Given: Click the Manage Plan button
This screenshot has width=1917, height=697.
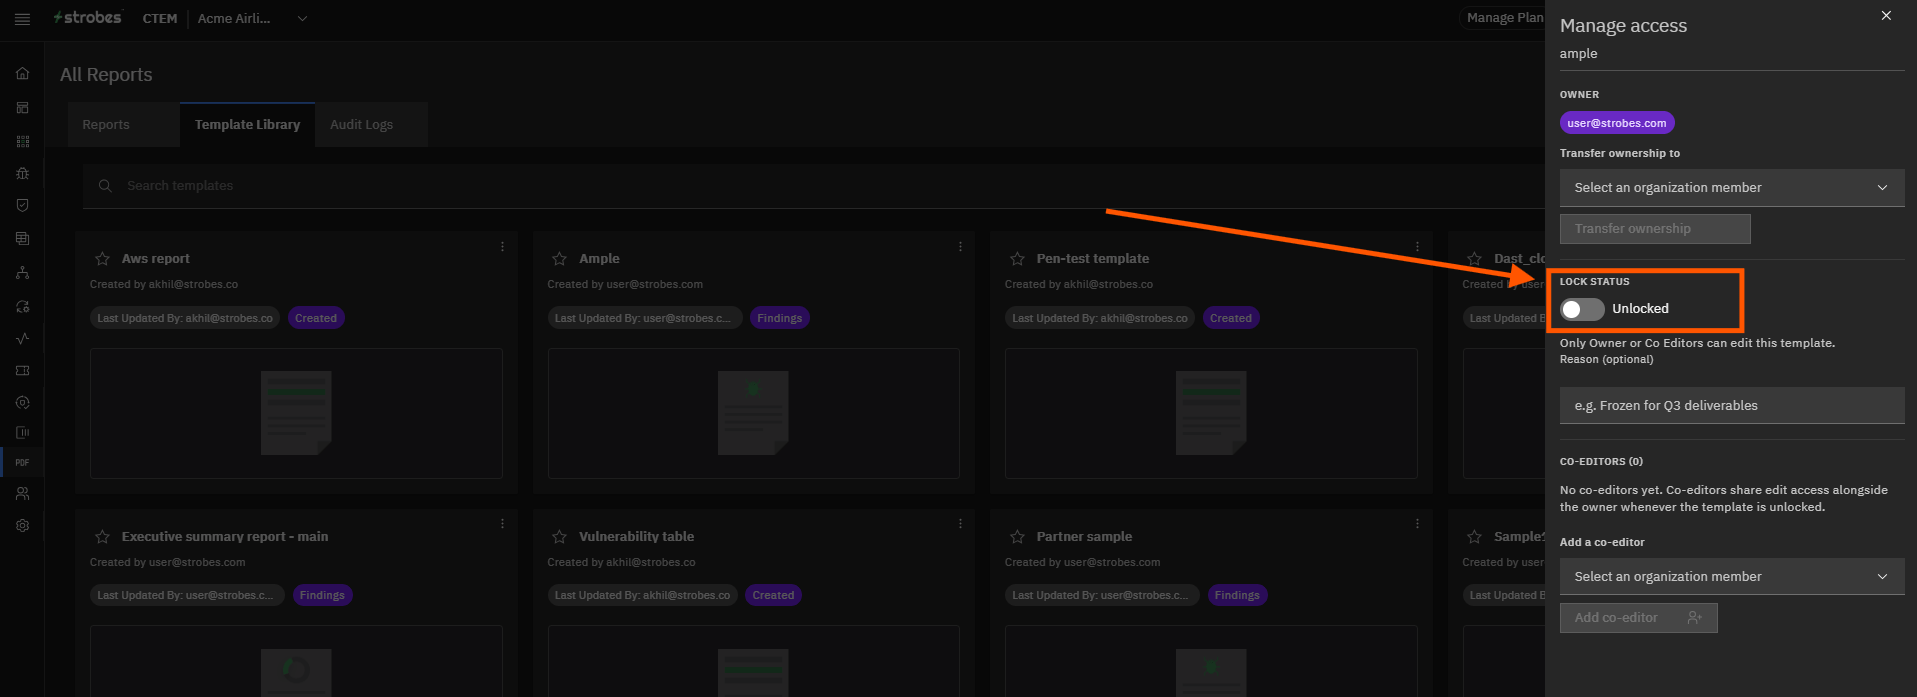Looking at the screenshot, I should 1503,18.
